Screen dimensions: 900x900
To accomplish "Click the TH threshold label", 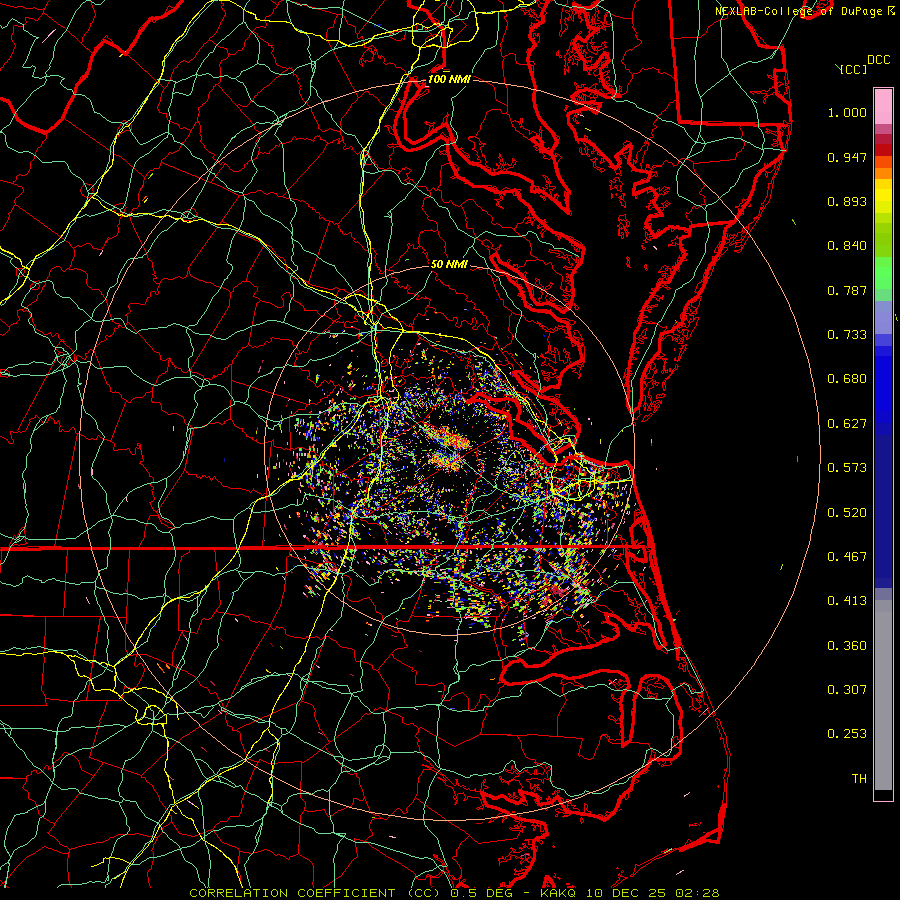I will point(859,779).
